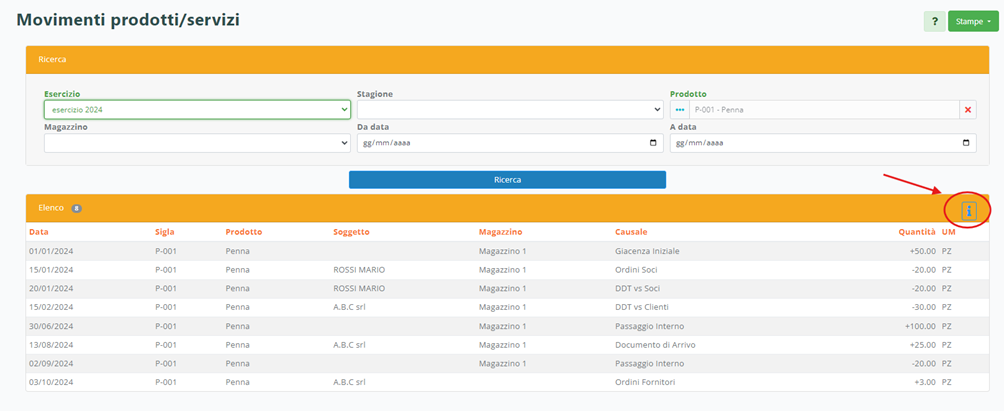Click the Elenco count badge
The image size is (1004, 411).
[x=77, y=208]
